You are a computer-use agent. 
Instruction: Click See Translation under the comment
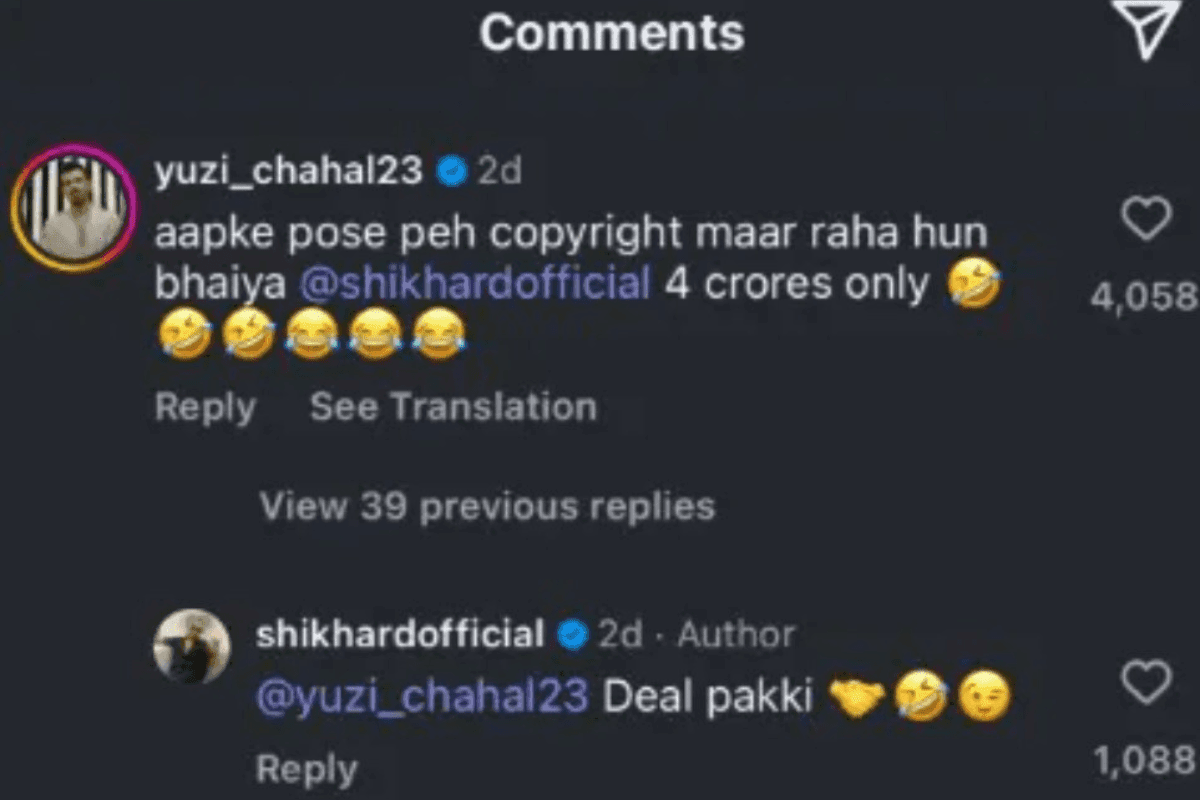[453, 407]
